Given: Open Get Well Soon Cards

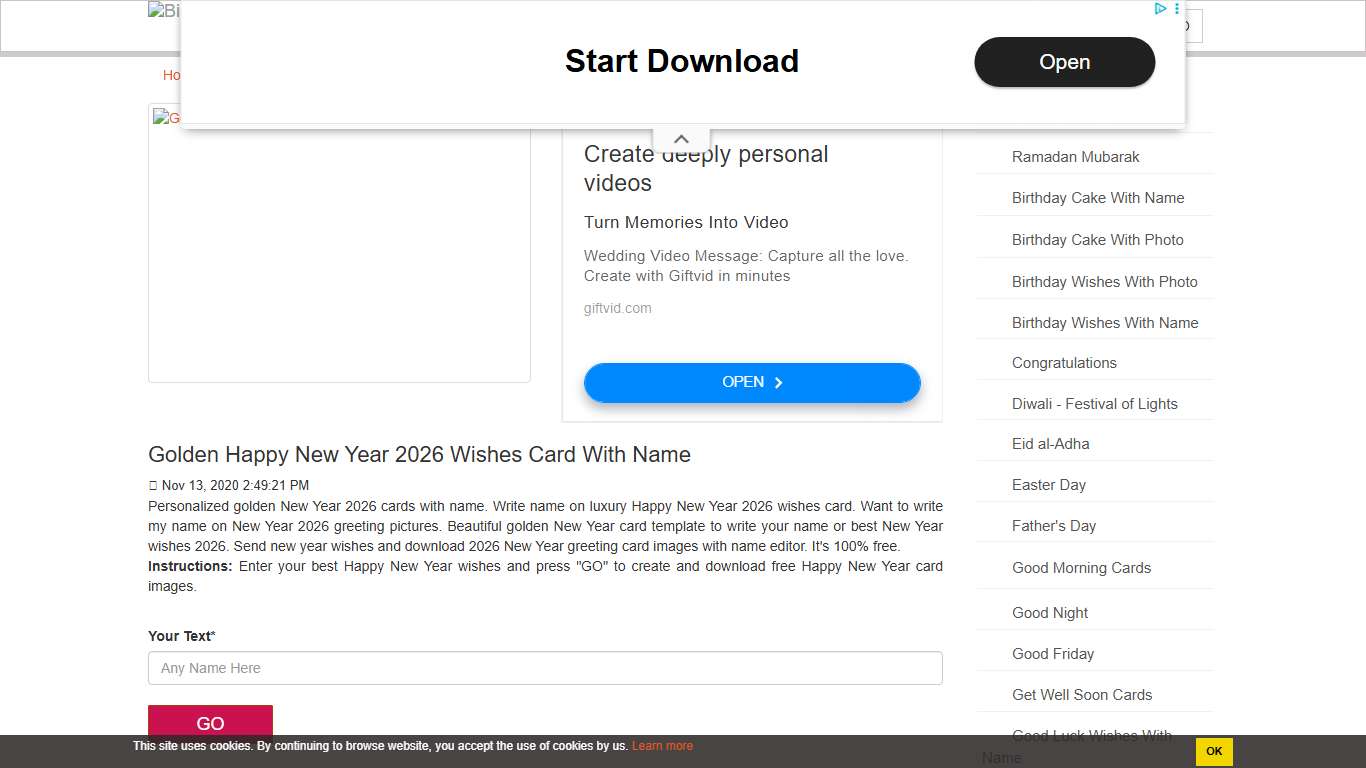Looking at the screenshot, I should [1082, 694].
